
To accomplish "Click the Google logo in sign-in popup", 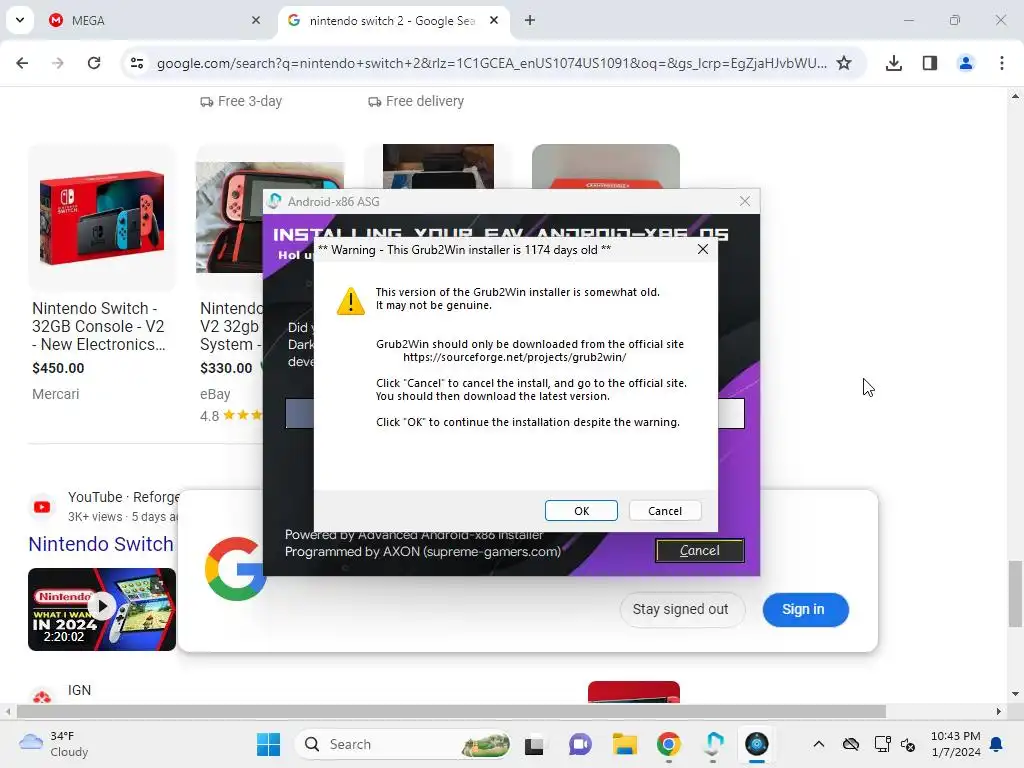I will click(x=234, y=568).
